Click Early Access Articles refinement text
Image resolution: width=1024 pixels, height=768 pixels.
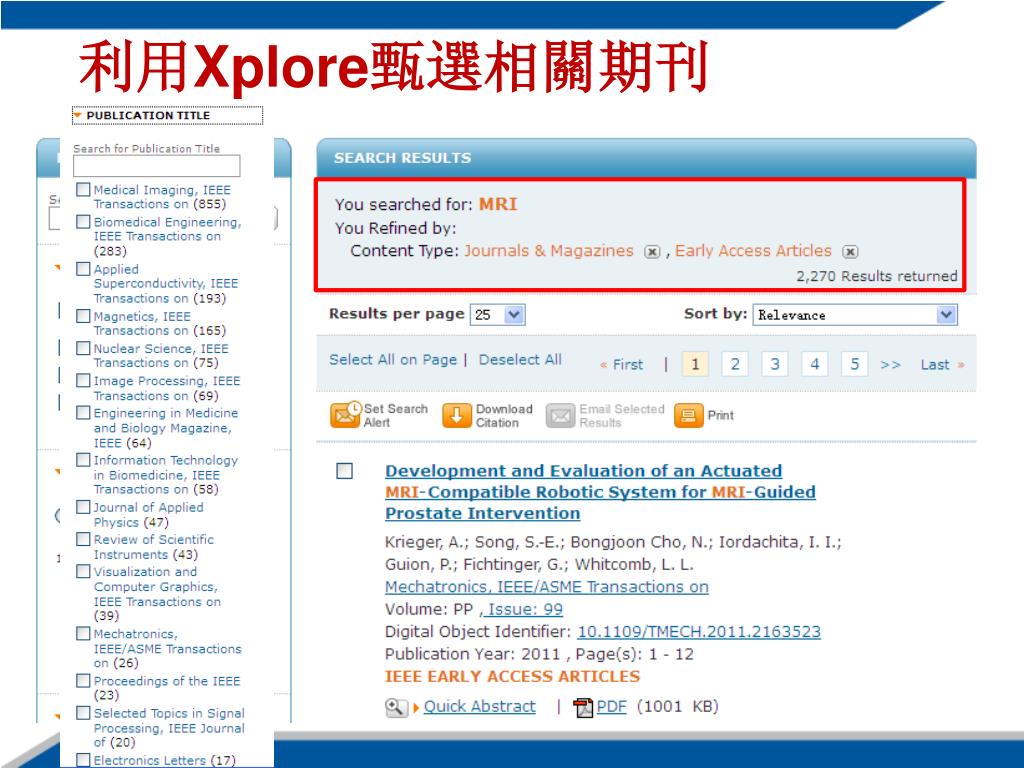[753, 251]
